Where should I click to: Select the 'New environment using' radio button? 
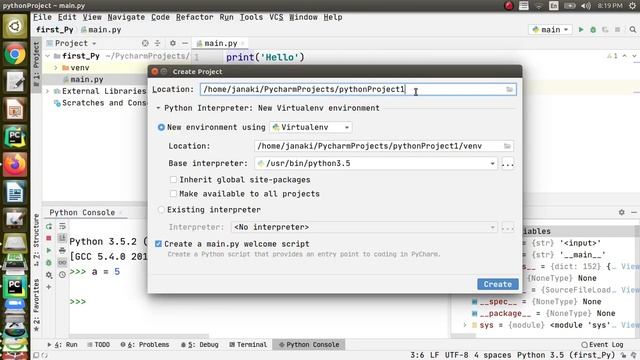click(x=161, y=127)
